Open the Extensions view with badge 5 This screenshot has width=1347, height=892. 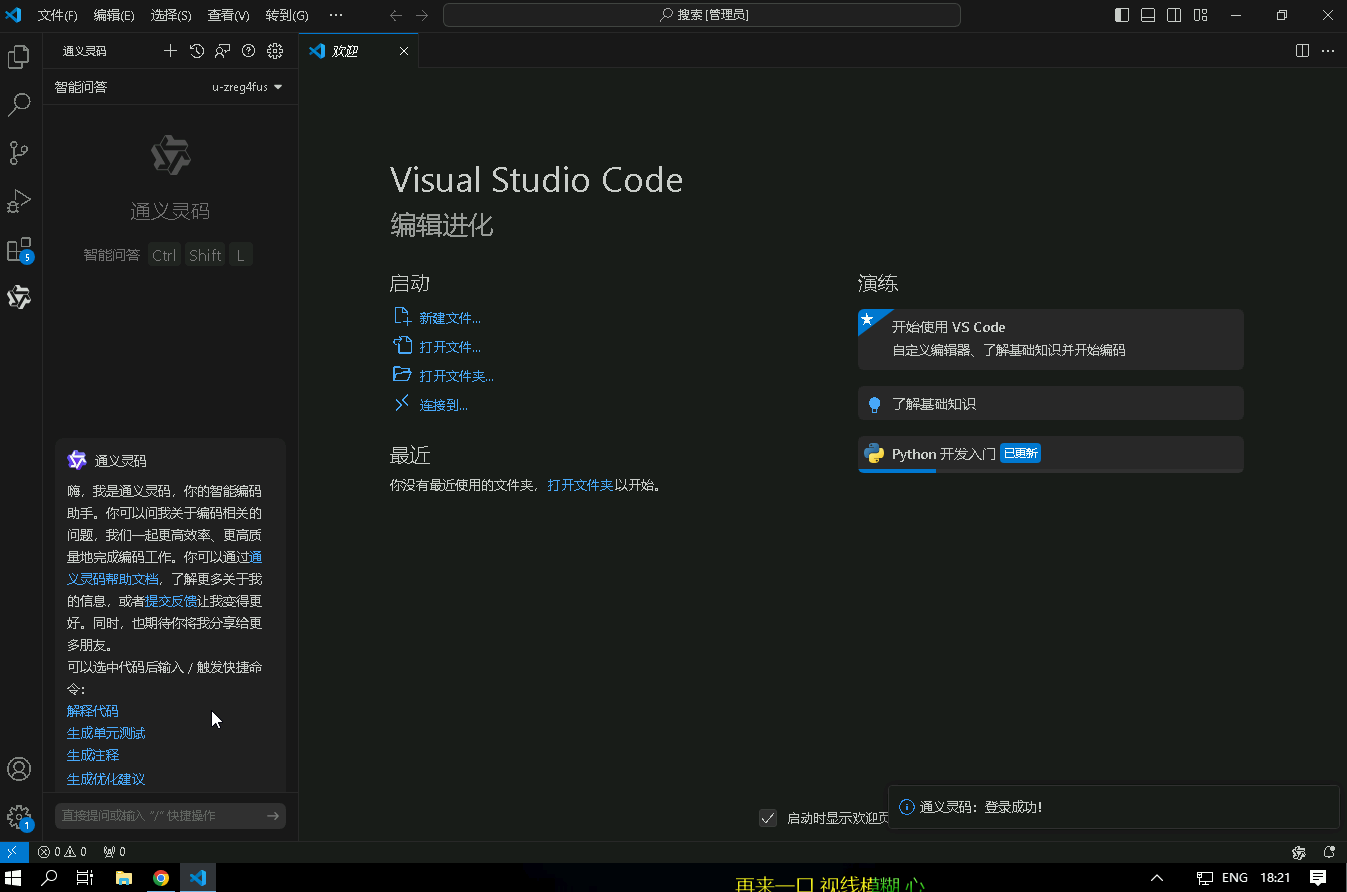19,249
